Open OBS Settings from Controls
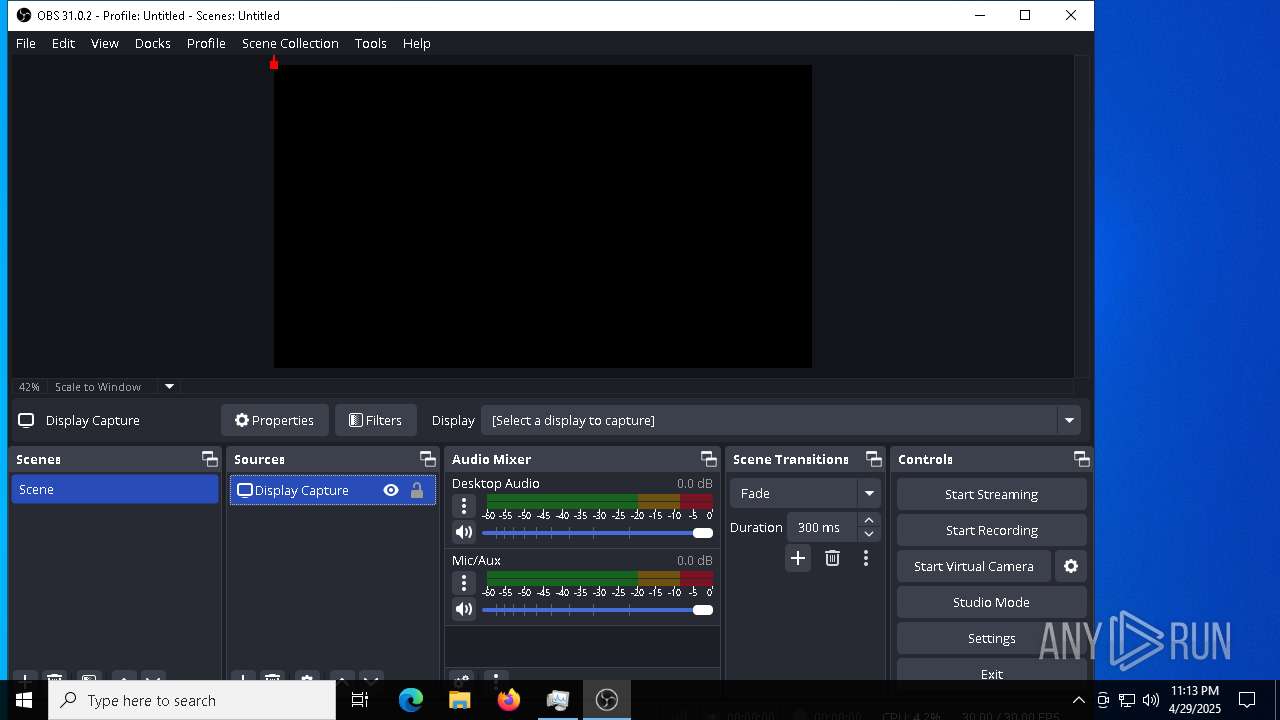 pyautogui.click(x=991, y=638)
